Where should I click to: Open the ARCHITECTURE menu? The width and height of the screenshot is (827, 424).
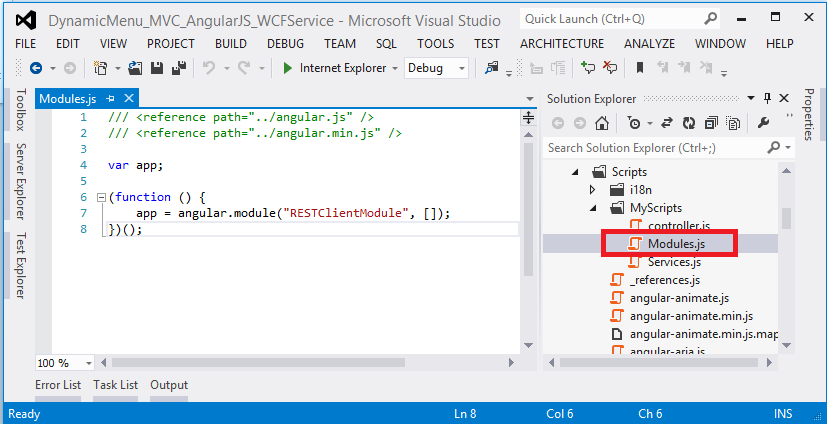point(562,44)
